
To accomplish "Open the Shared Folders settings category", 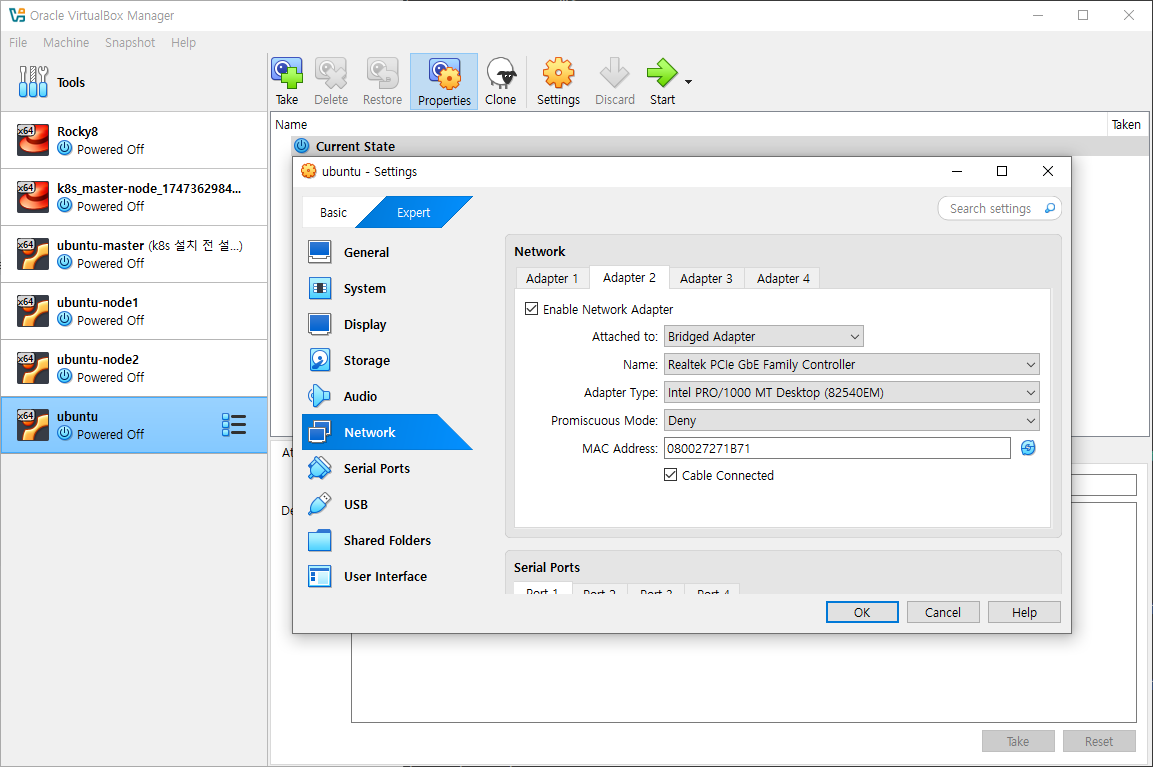I will [387, 541].
